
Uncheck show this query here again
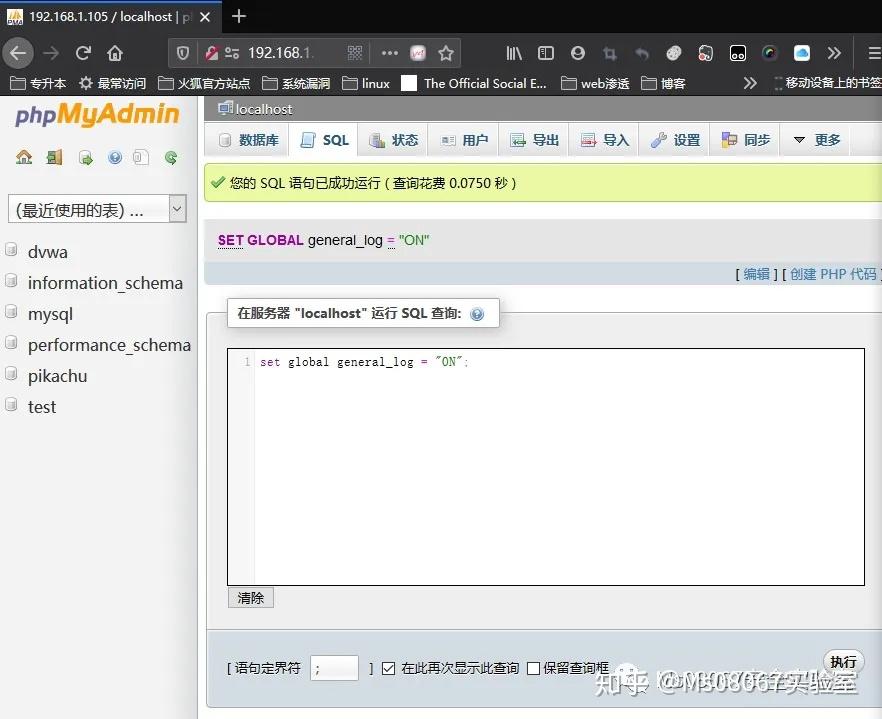[x=388, y=668]
